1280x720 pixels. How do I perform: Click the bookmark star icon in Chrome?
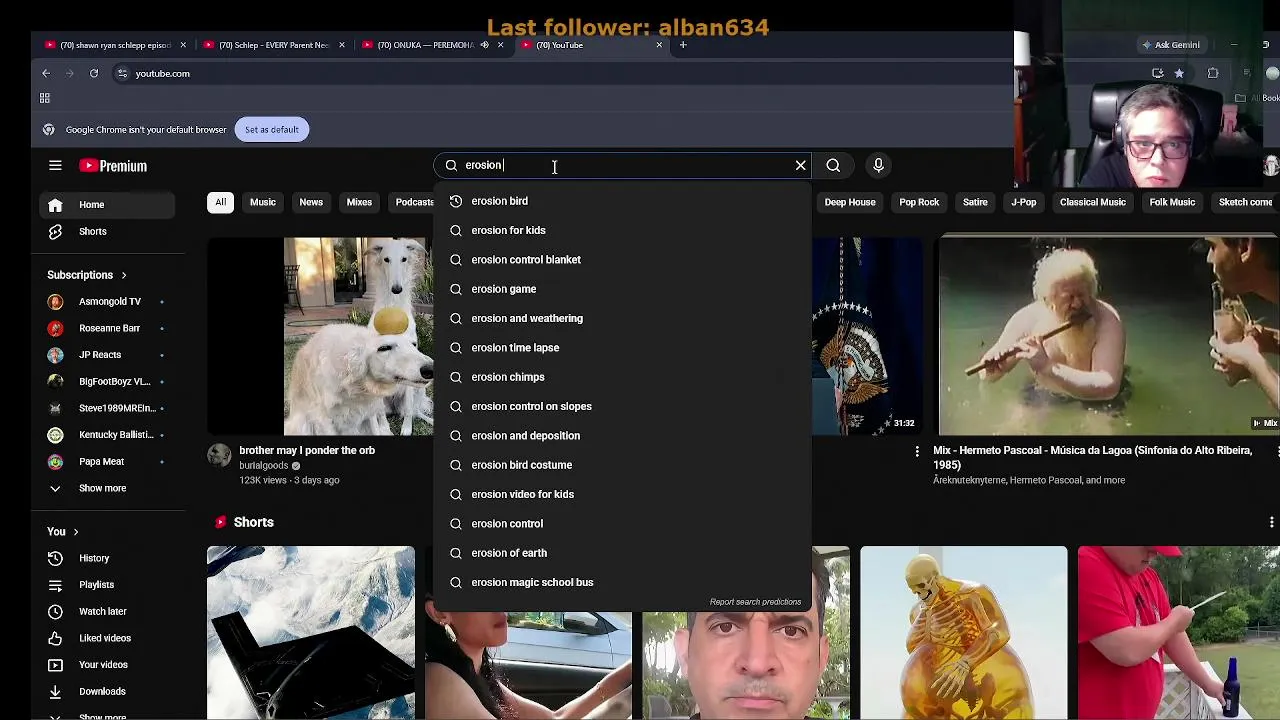[1179, 73]
